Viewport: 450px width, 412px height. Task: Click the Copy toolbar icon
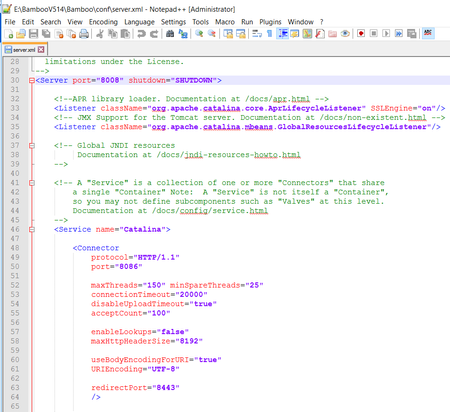113,34
